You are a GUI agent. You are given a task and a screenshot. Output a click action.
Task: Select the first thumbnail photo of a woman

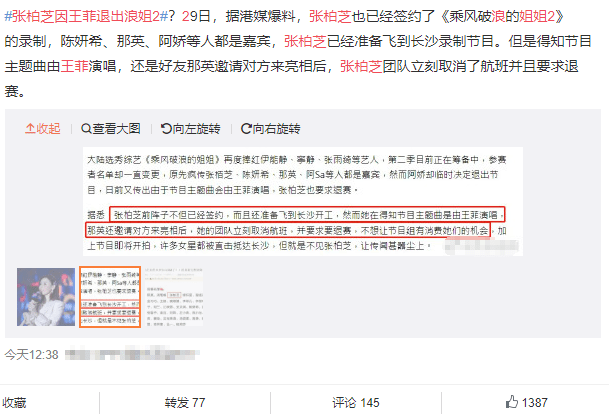[x=46, y=297]
